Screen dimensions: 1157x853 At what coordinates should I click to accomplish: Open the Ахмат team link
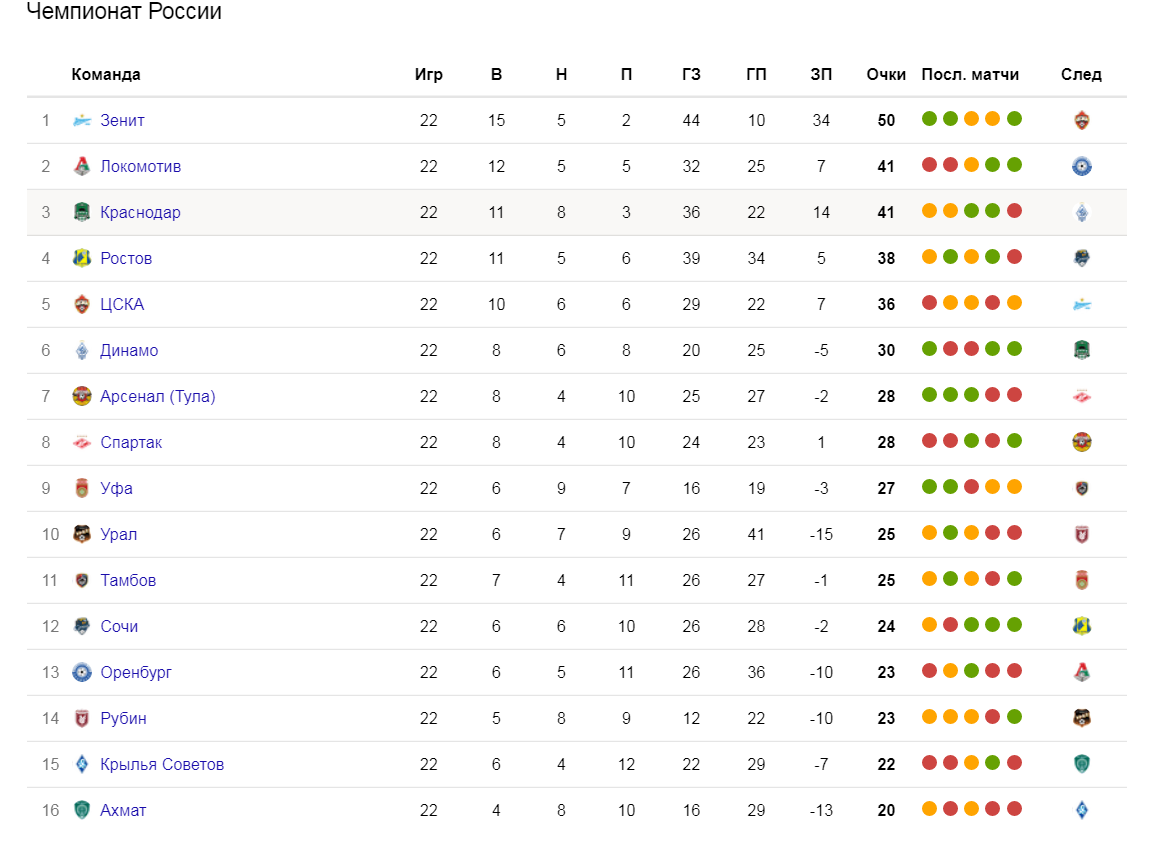pos(123,810)
